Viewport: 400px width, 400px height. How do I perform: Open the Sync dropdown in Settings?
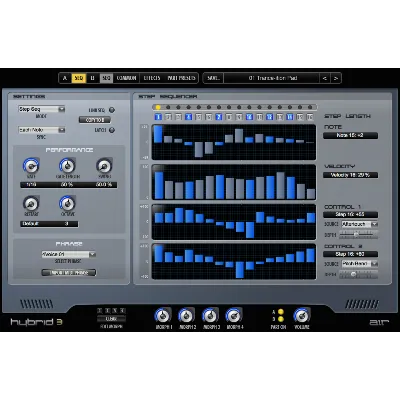tap(42, 130)
